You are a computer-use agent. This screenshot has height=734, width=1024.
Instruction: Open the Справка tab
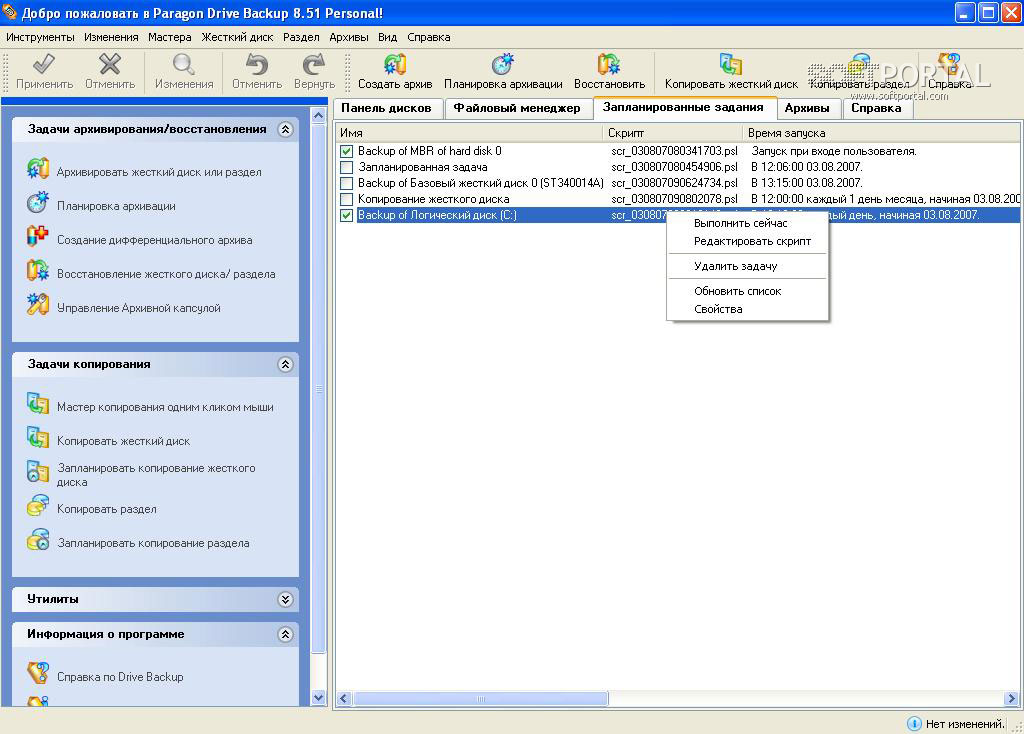point(876,108)
